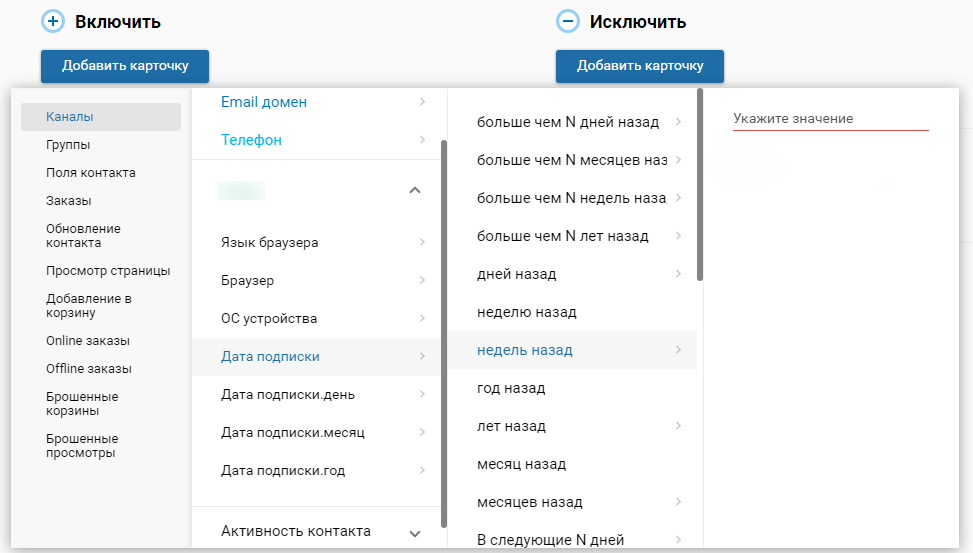The height and width of the screenshot is (553, 973).
Task: Expand the Активность контакта section
Action: pyautogui.click(x=415, y=534)
